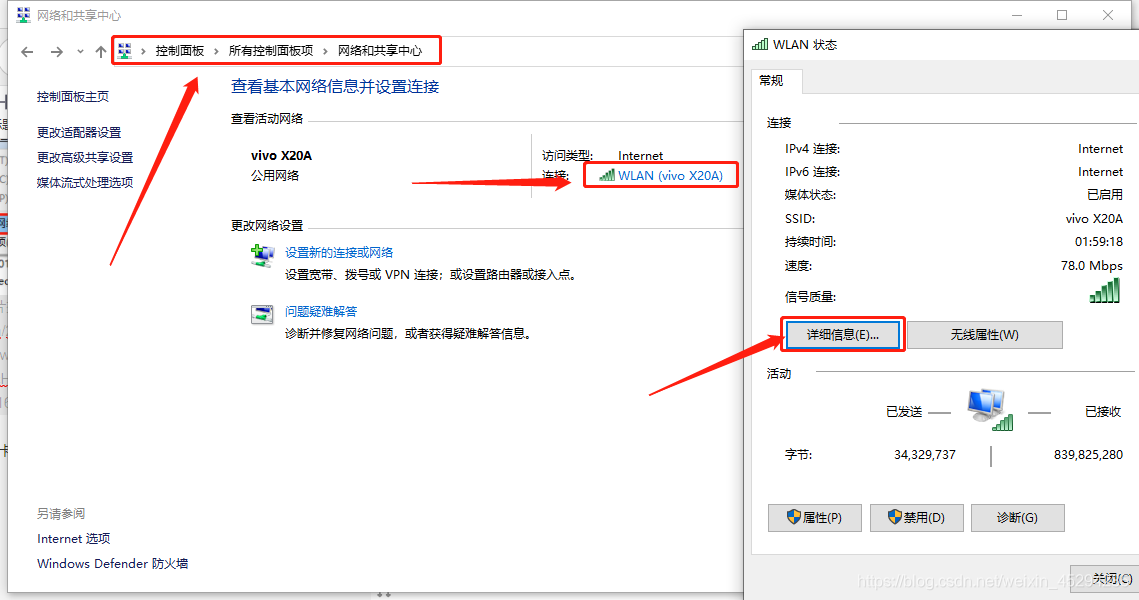Click sent bytes value 34,329,737
This screenshot has width=1139, height=600.
coord(925,455)
